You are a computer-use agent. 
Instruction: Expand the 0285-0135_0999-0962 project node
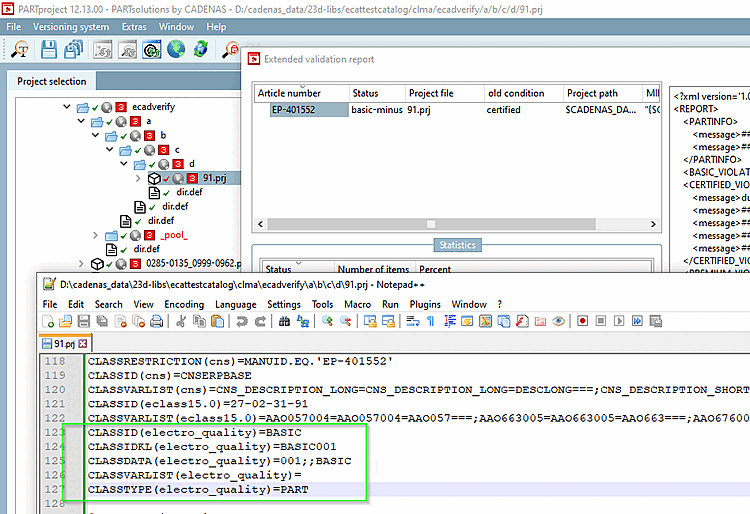[81, 263]
